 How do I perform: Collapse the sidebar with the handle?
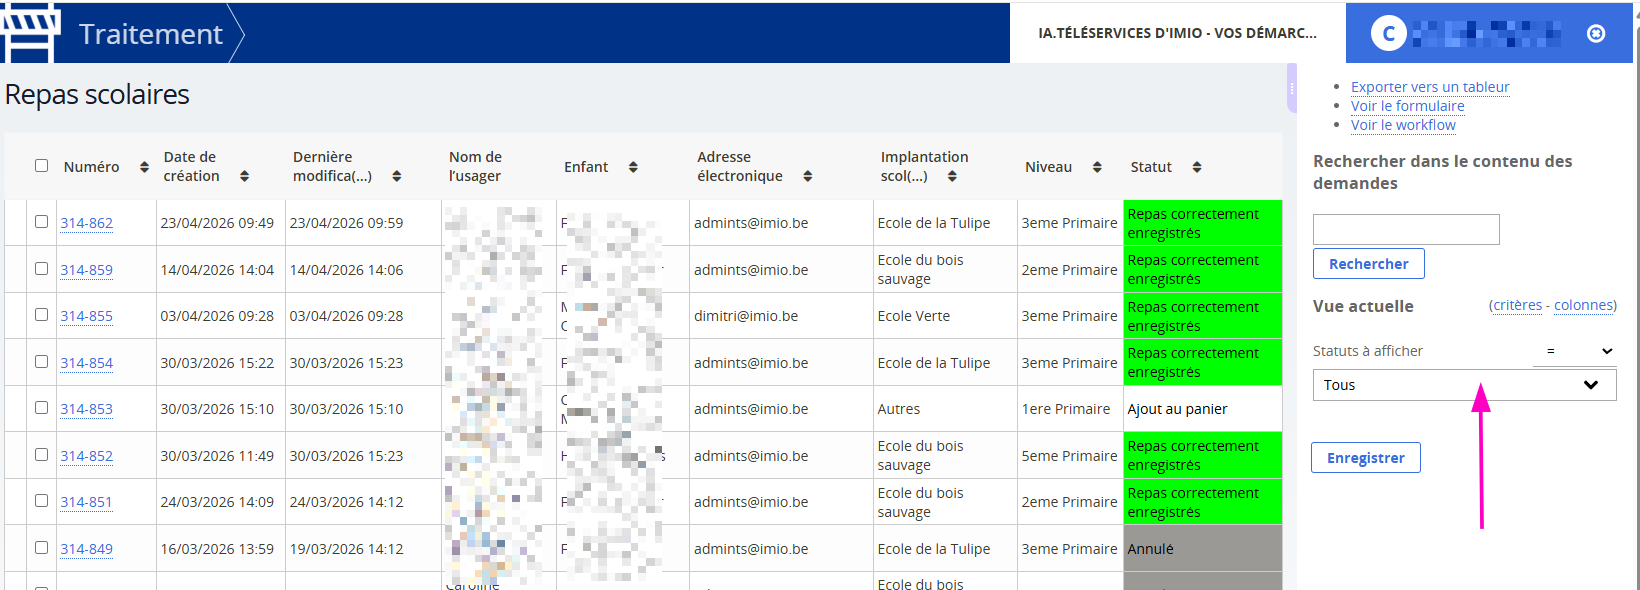(1292, 88)
